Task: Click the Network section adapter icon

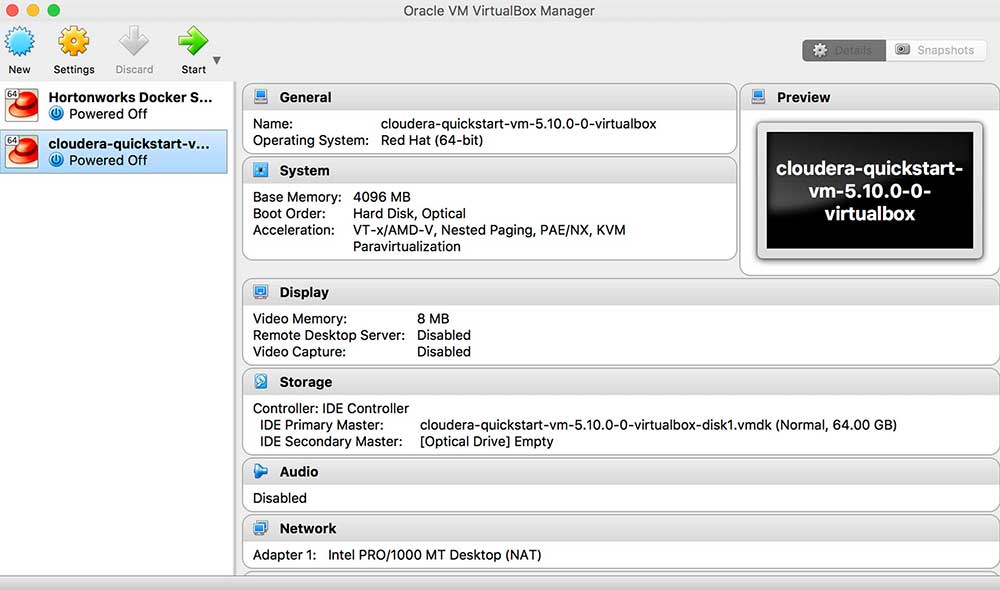Action: [x=261, y=528]
